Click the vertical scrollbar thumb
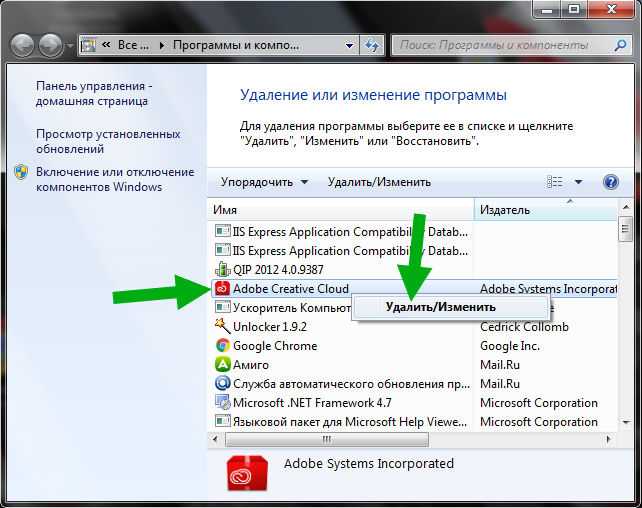This screenshot has height=508, width=642. point(625,228)
